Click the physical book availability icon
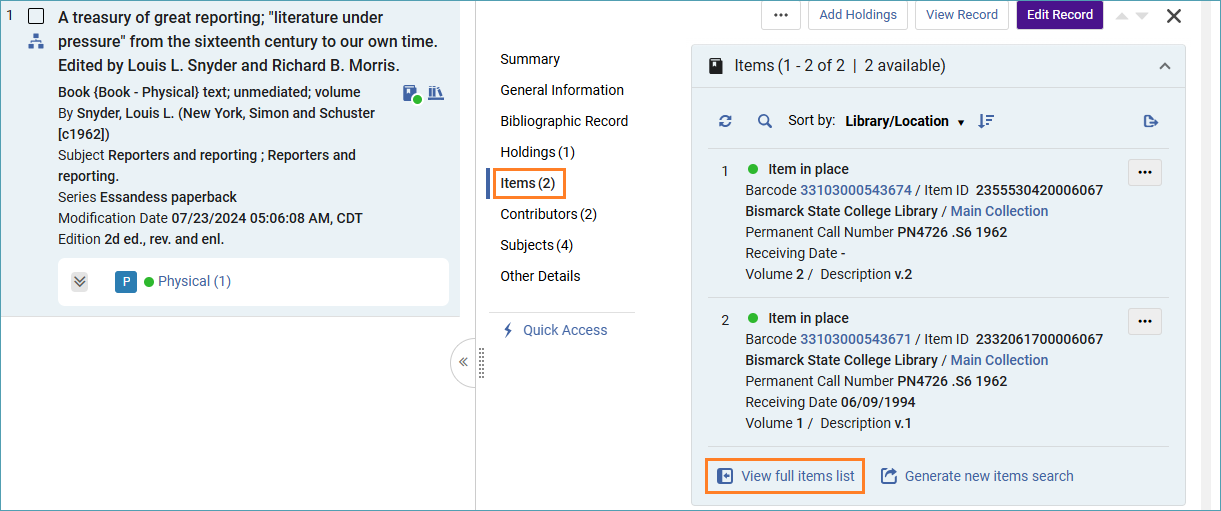 pyautogui.click(x=412, y=93)
